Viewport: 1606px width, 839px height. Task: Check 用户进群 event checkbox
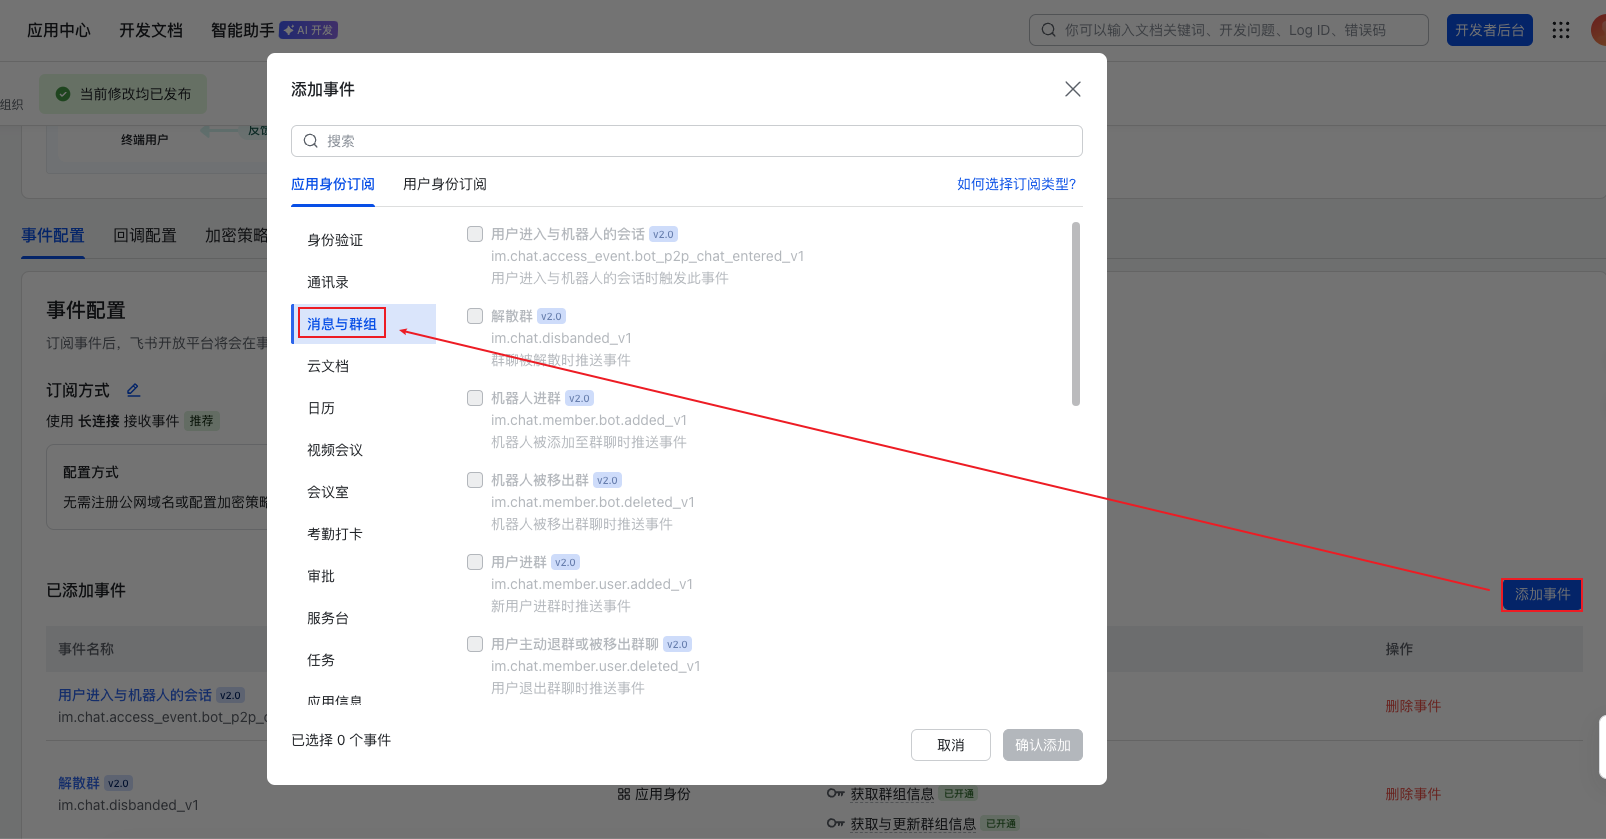pos(475,562)
